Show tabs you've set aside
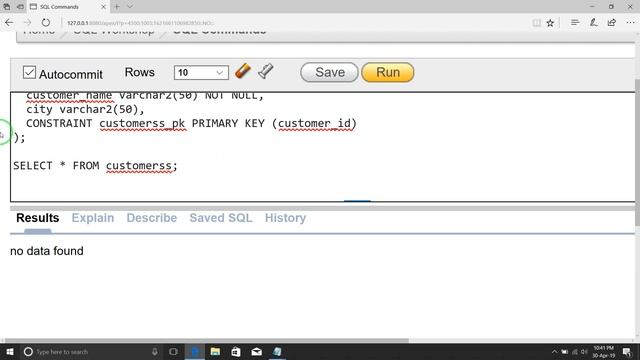Image resolution: width=640 pixels, height=360 pixels. [x=7, y=7]
